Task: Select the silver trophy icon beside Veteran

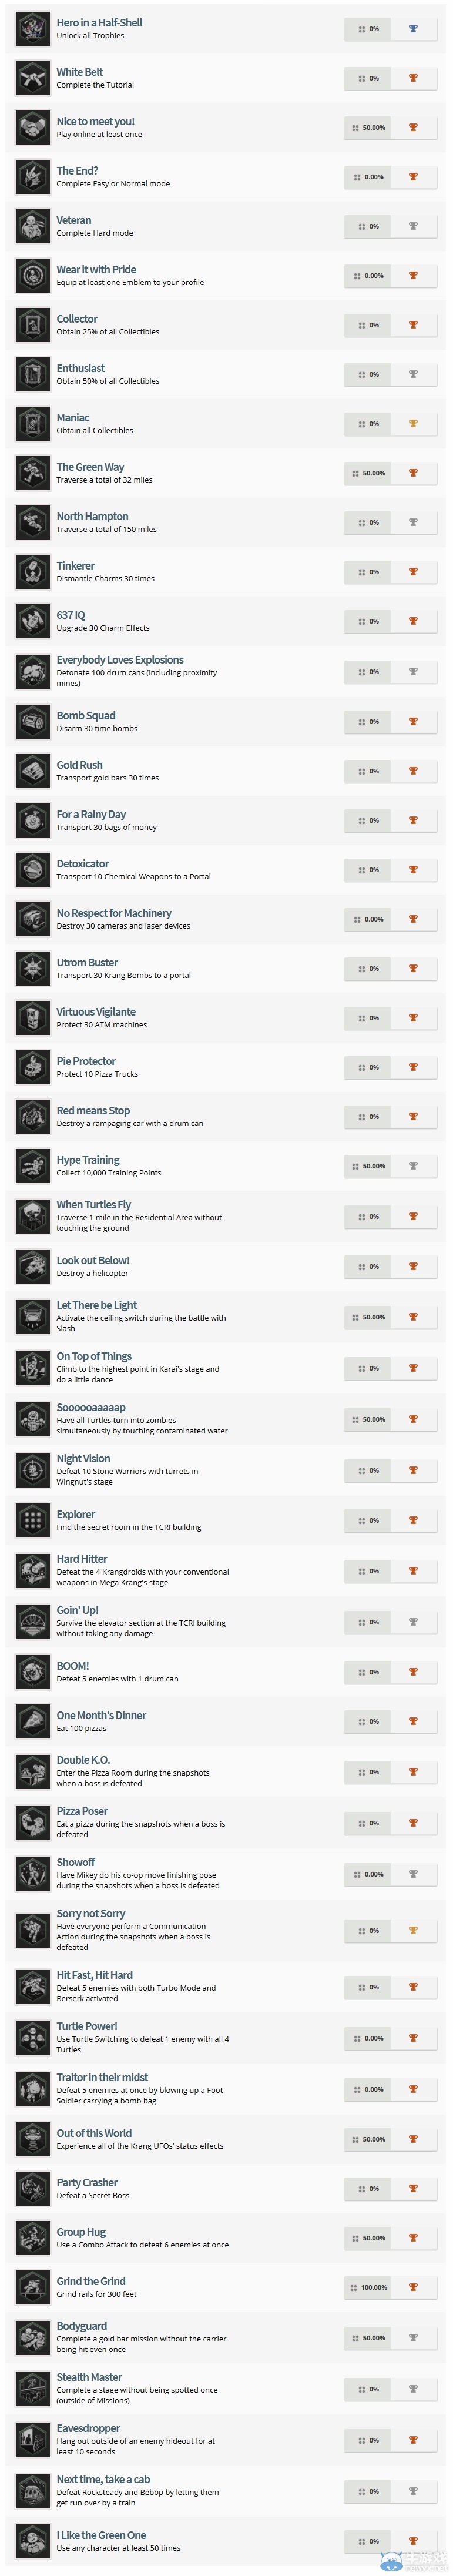Action: point(413,226)
